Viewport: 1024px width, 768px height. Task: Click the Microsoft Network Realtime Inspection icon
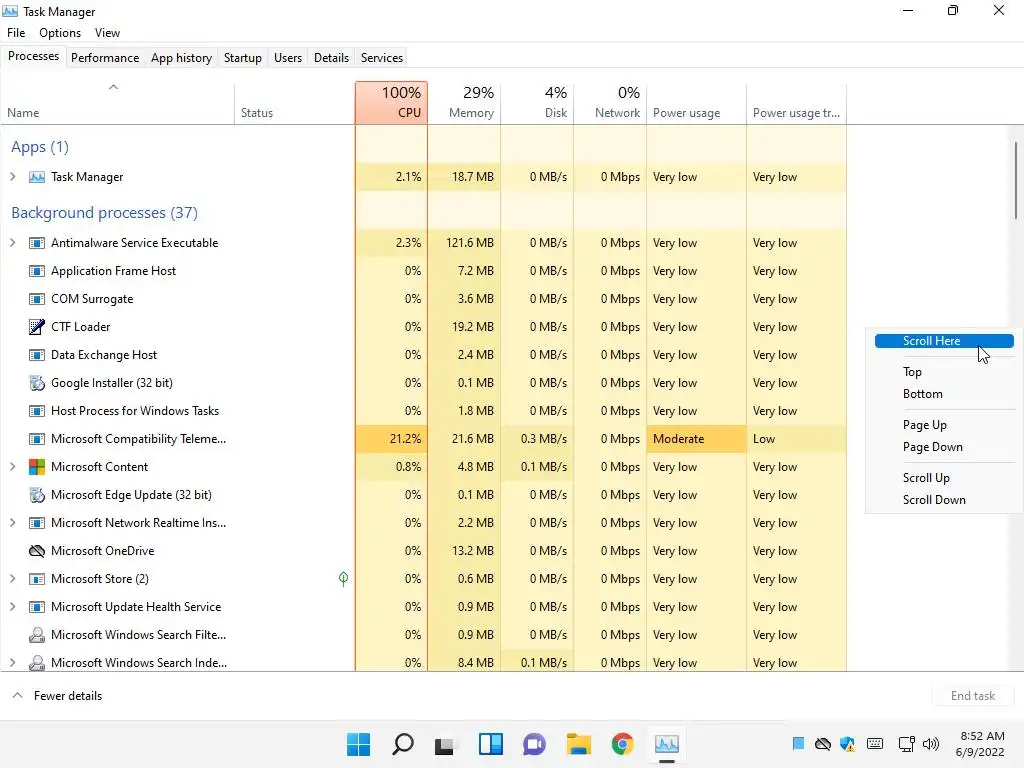tap(37, 523)
